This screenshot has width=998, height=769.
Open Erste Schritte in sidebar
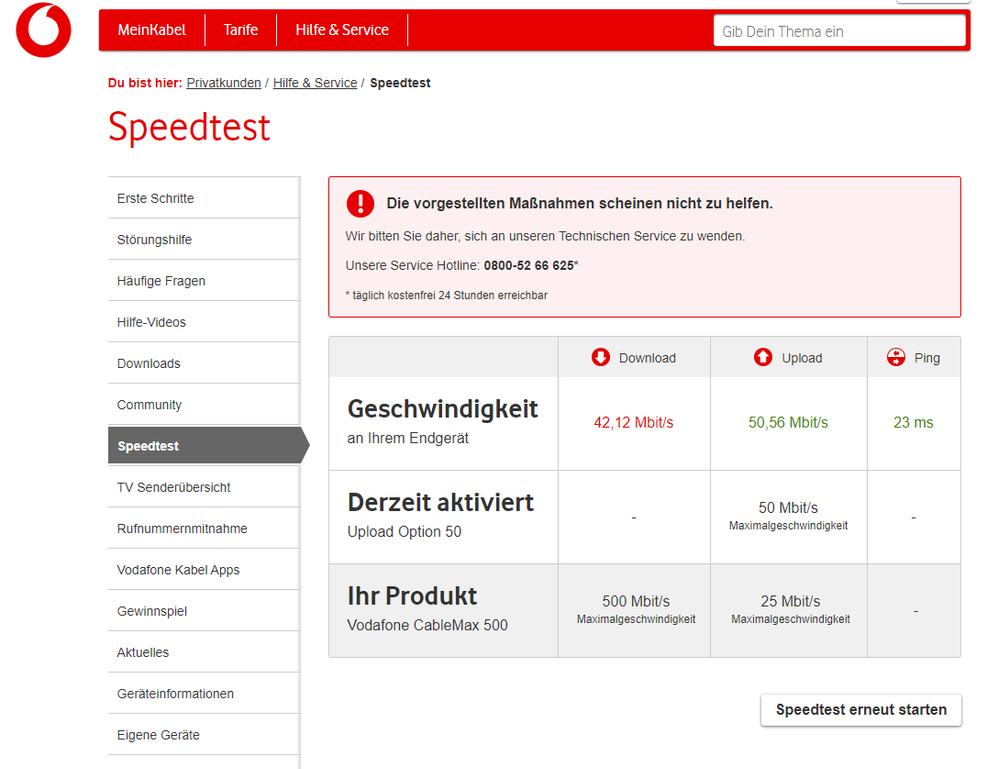pyautogui.click(x=204, y=198)
